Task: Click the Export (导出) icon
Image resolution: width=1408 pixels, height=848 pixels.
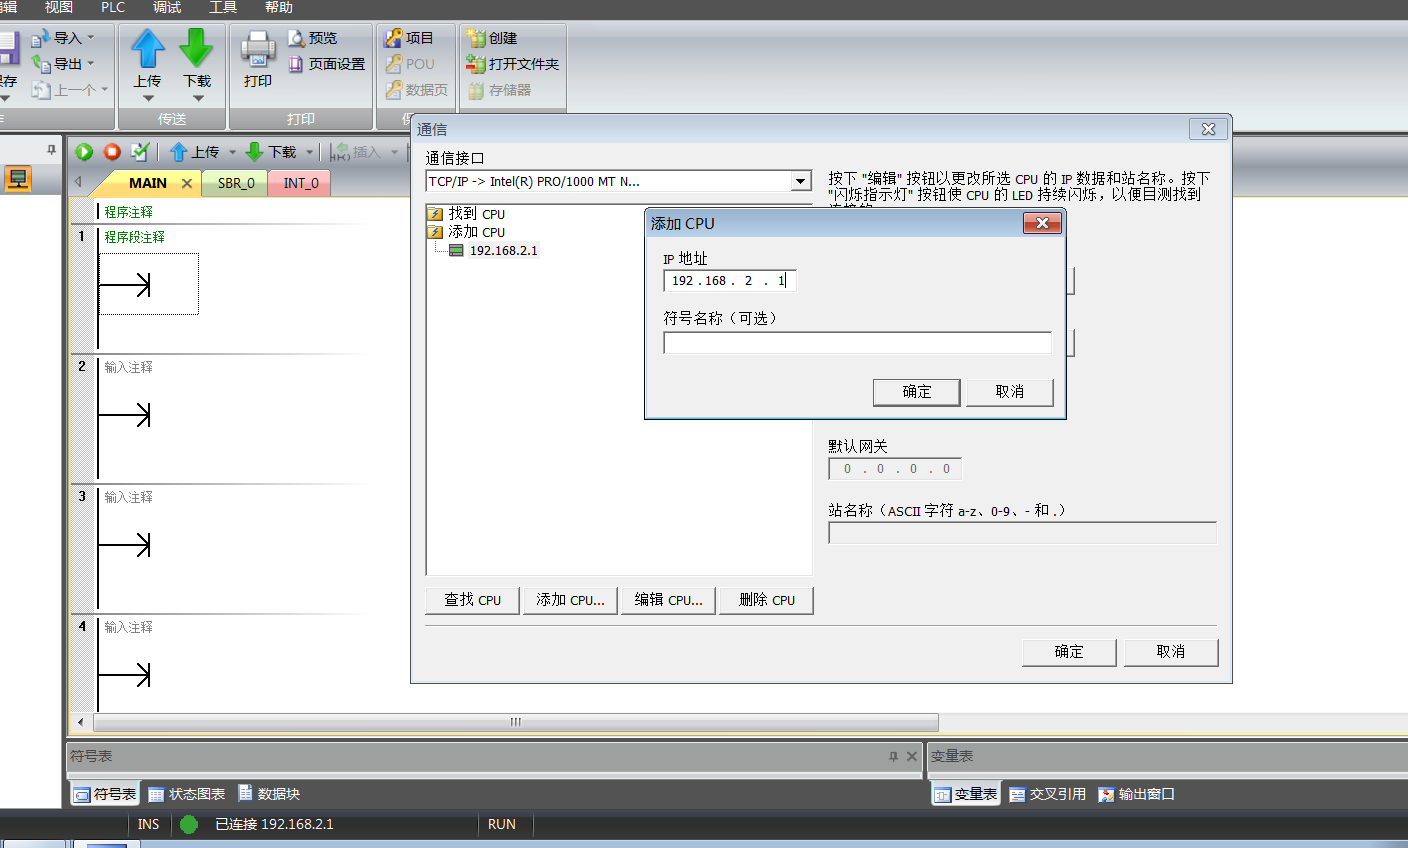Action: coord(40,64)
